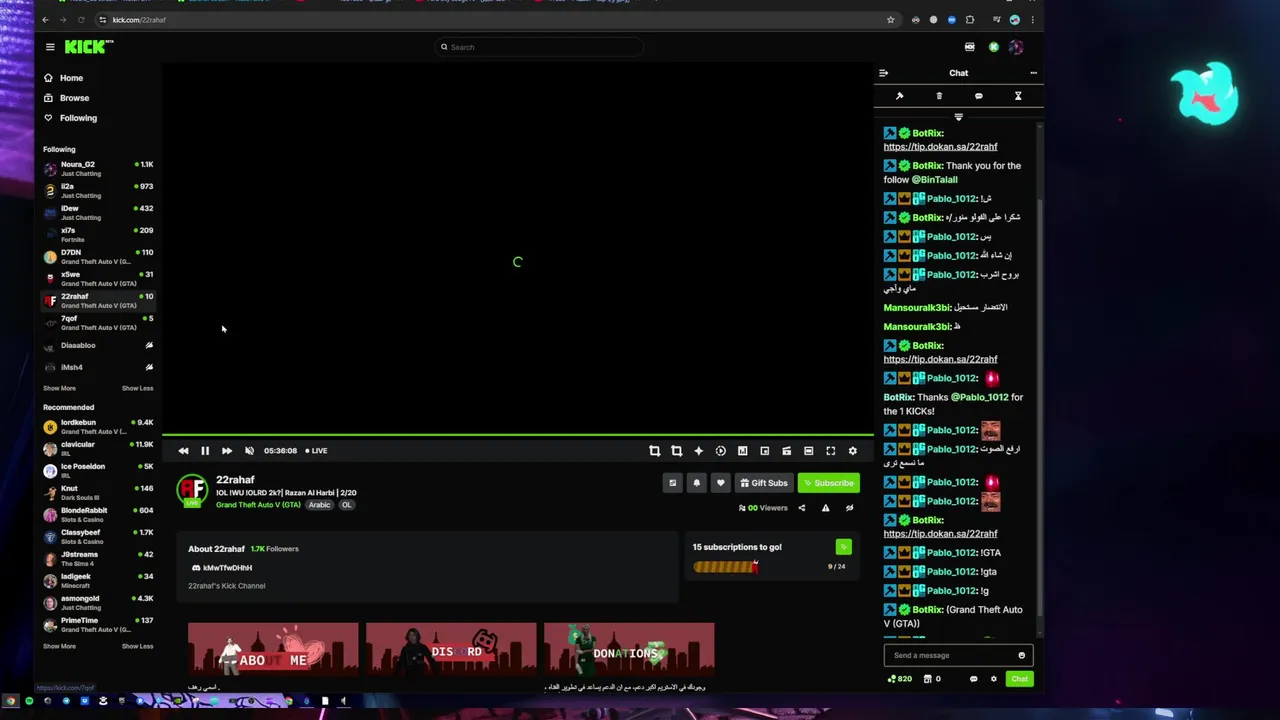Open asmongold recommended channel

tap(98, 602)
